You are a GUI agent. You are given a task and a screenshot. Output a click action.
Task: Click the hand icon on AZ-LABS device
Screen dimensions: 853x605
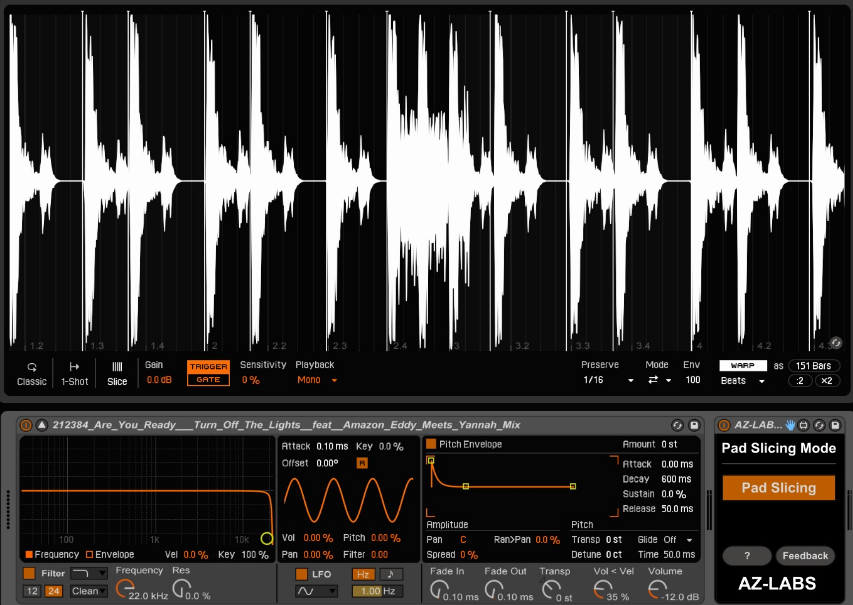pyautogui.click(x=790, y=425)
